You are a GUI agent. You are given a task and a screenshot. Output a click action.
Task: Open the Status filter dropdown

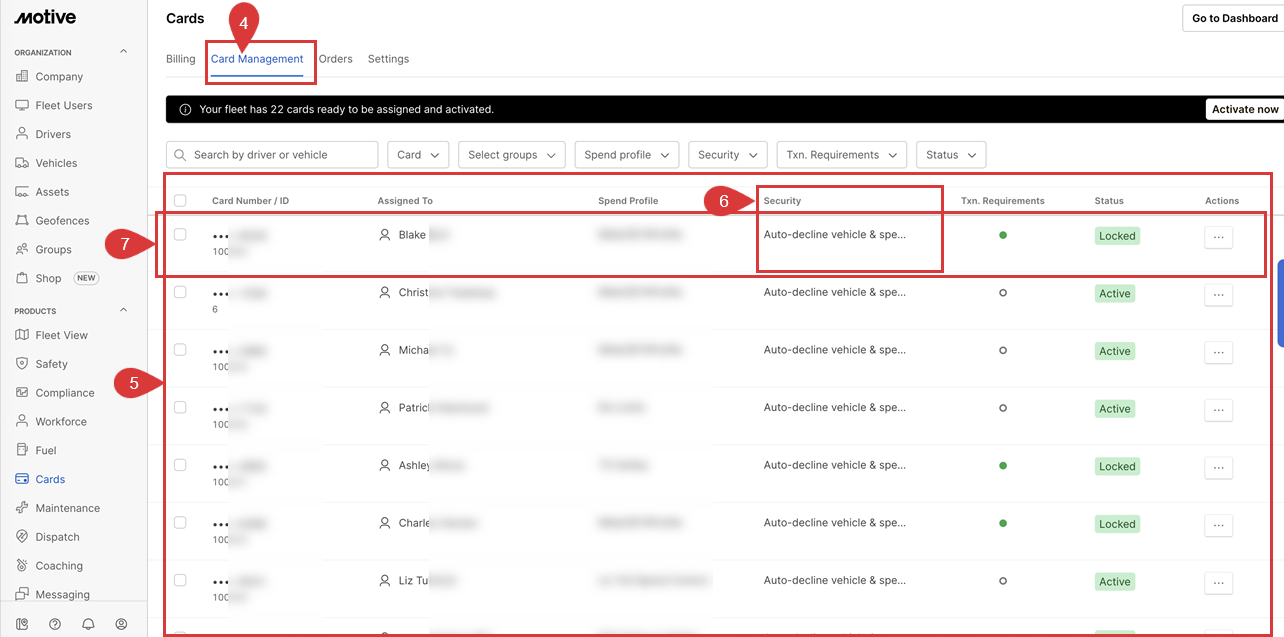click(950, 155)
